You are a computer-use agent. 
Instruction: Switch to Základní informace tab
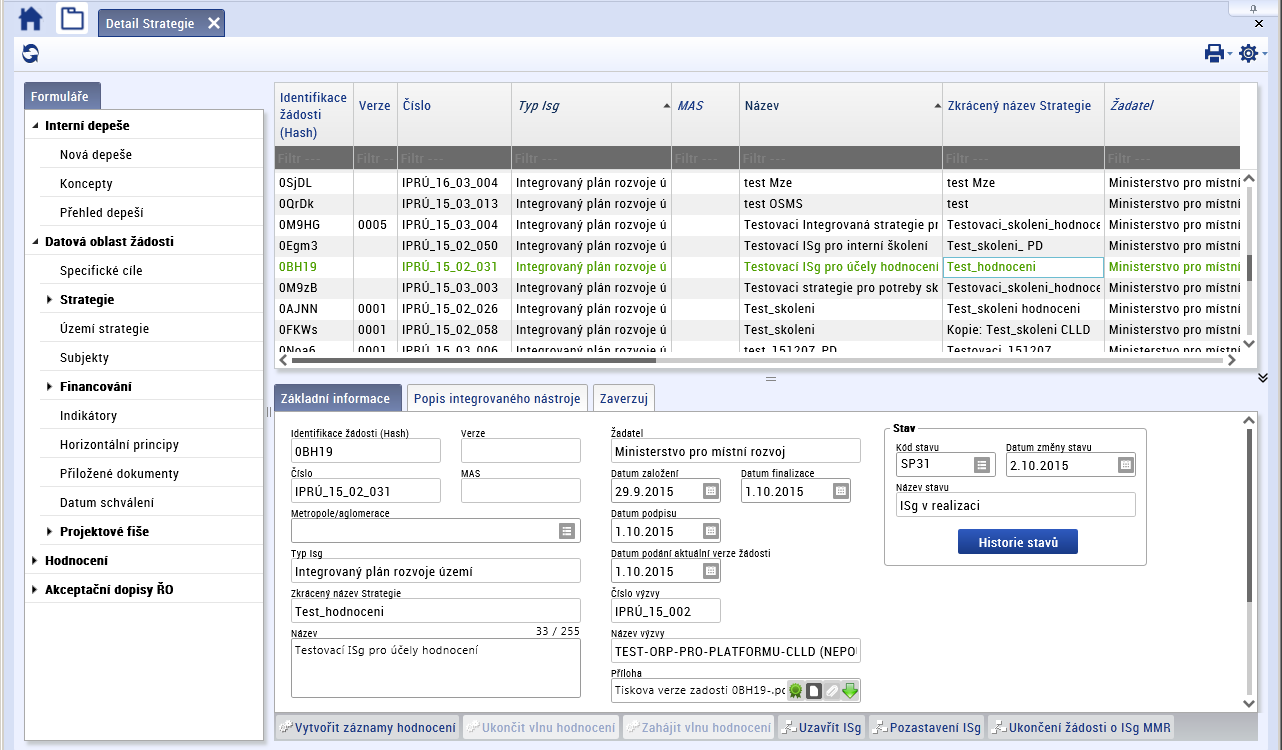point(338,398)
